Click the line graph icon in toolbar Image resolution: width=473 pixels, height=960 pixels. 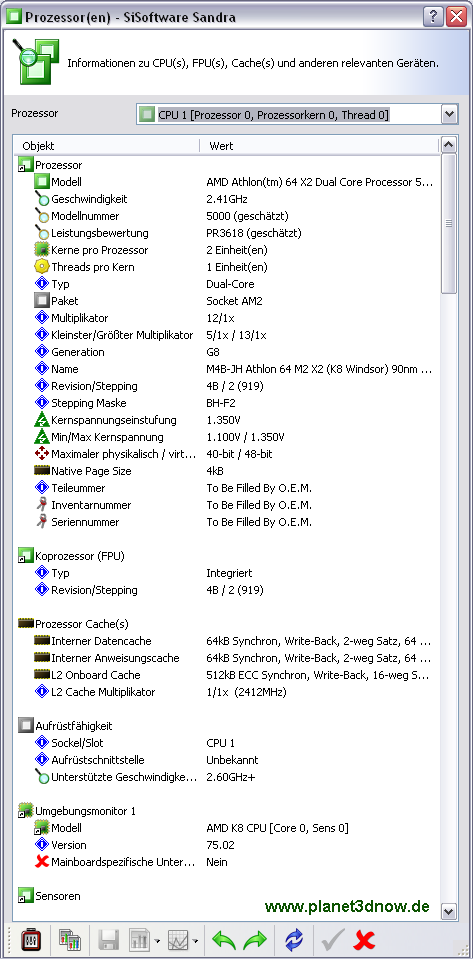coord(178,939)
